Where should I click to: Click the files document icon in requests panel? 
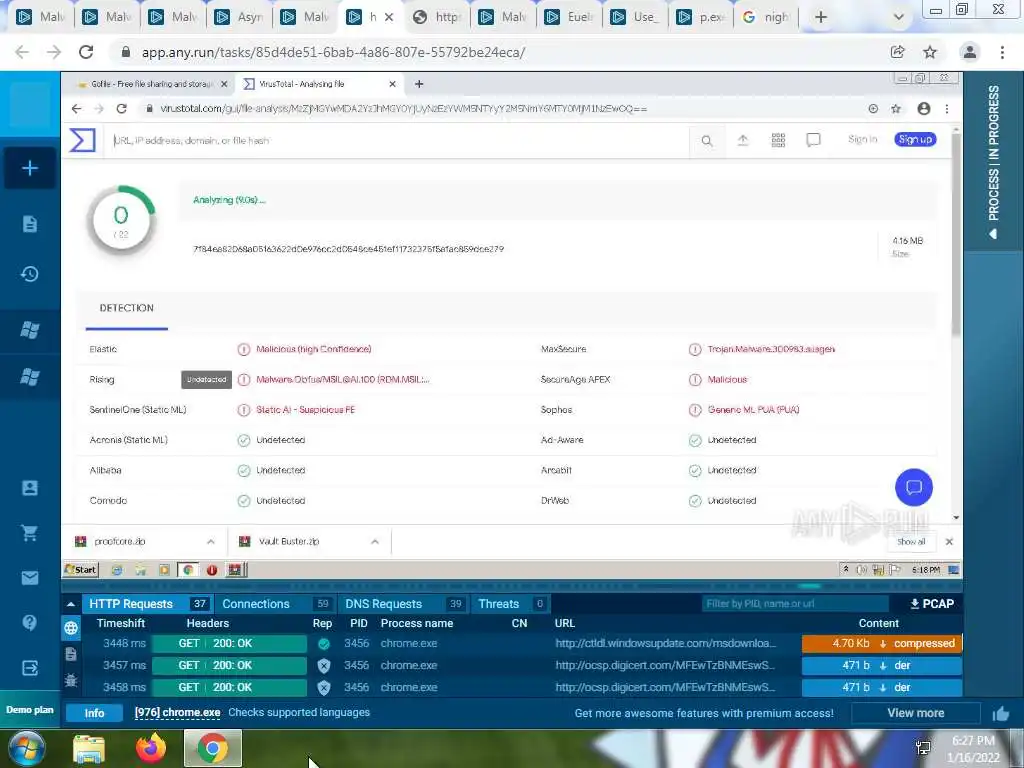71,654
